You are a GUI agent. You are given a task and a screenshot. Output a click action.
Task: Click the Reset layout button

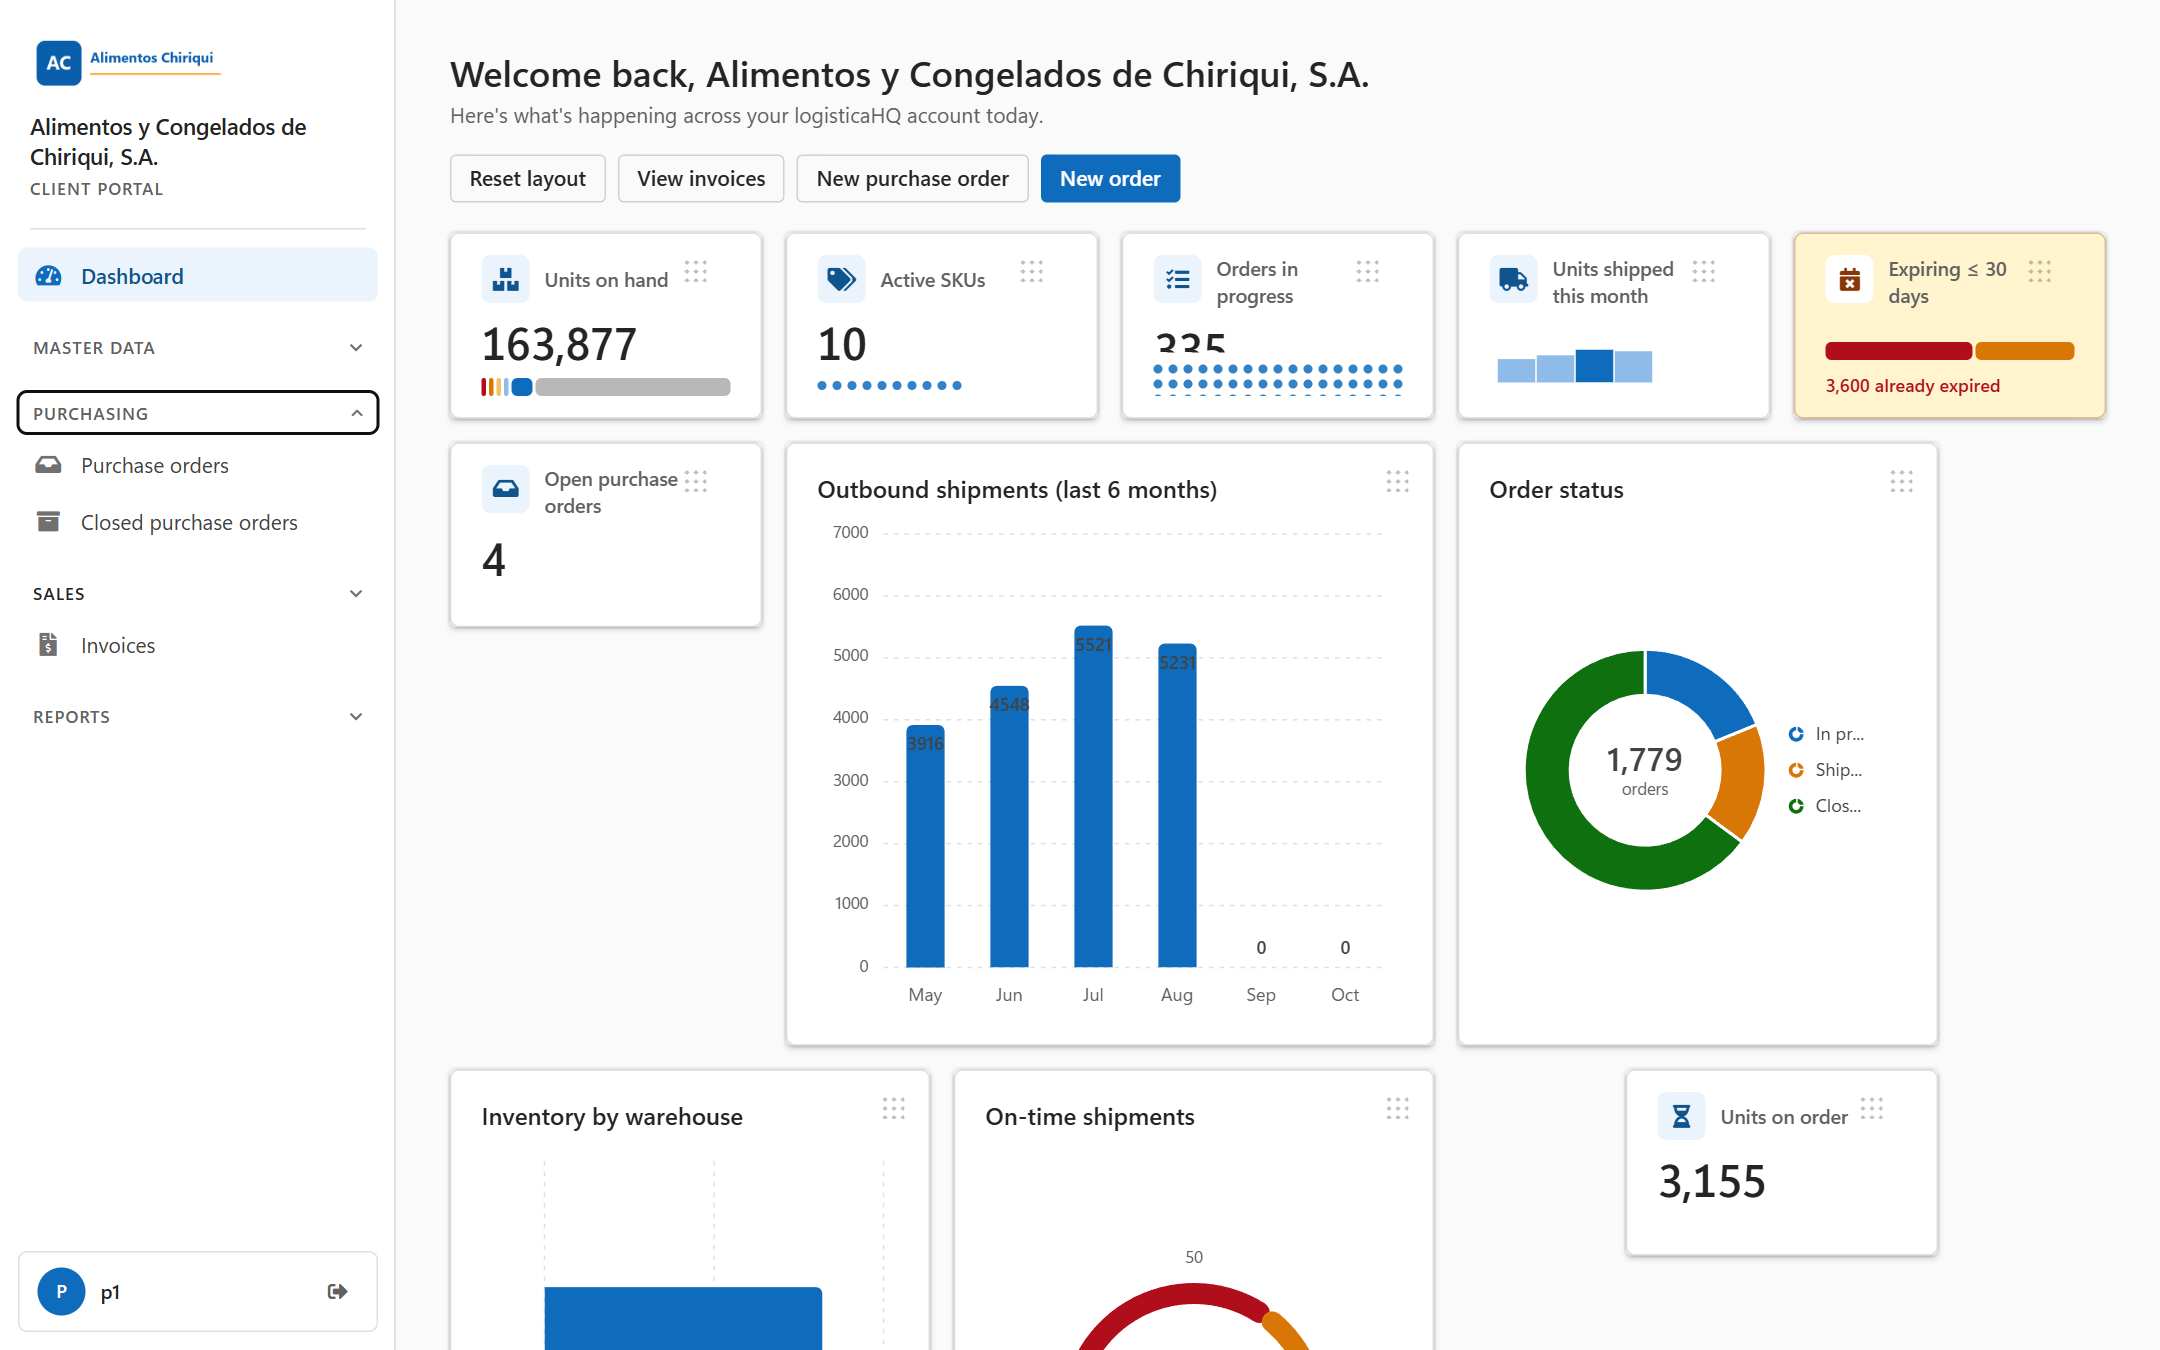coord(528,179)
